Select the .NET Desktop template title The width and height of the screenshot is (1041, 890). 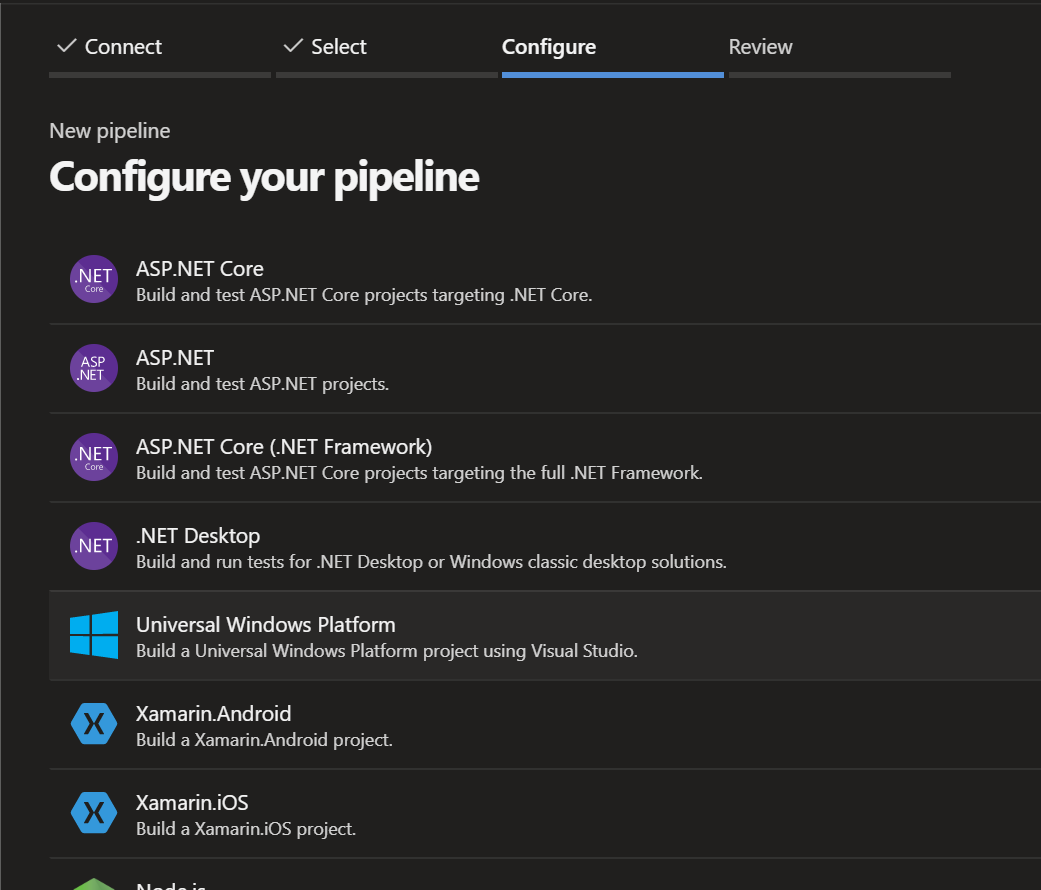198,536
